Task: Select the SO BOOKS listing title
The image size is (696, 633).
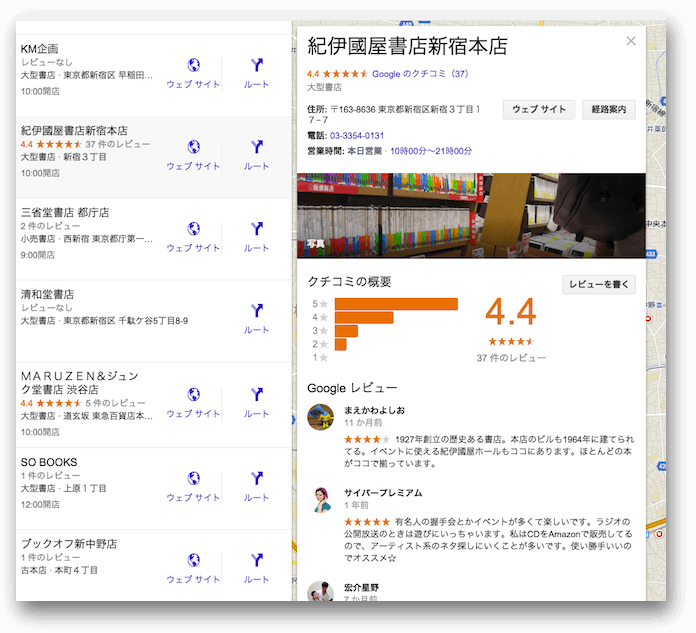Action: 49,462
